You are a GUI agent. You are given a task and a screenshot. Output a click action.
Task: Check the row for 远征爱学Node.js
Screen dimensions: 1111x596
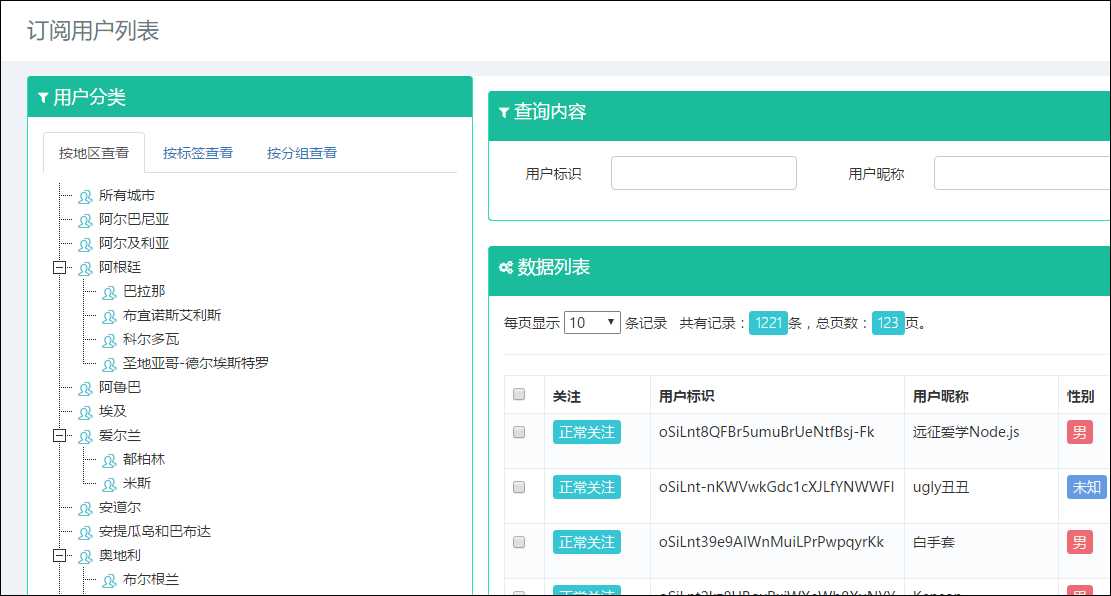tap(519, 432)
